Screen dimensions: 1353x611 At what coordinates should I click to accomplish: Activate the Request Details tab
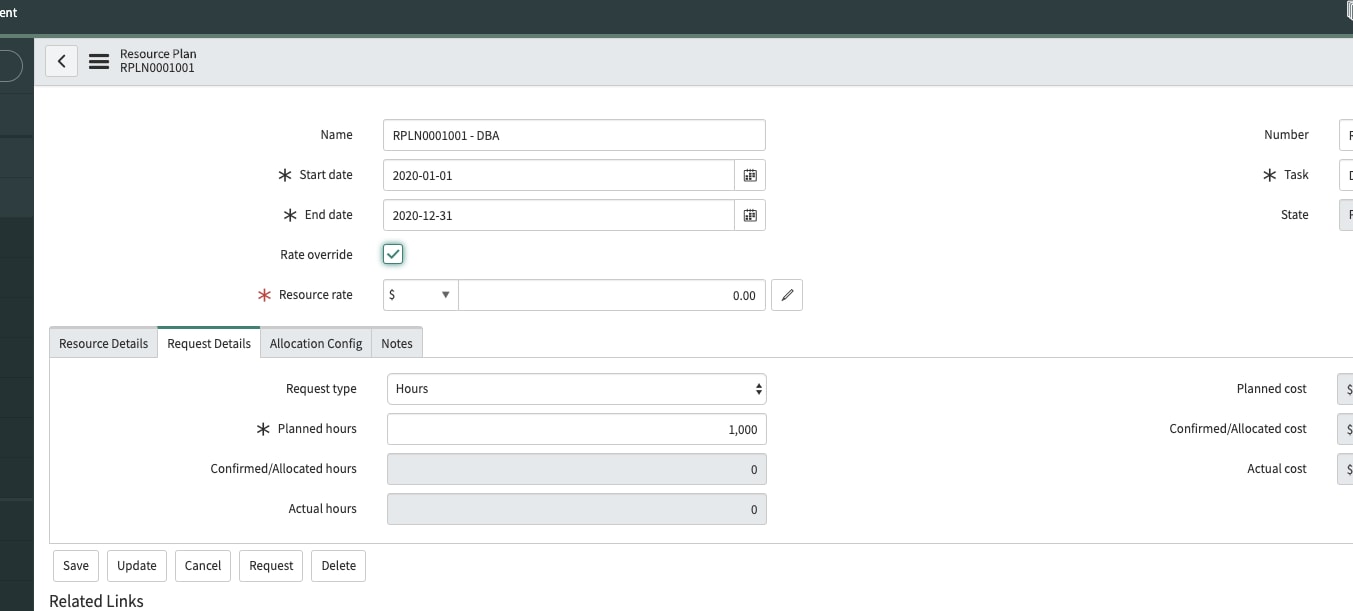tap(208, 343)
